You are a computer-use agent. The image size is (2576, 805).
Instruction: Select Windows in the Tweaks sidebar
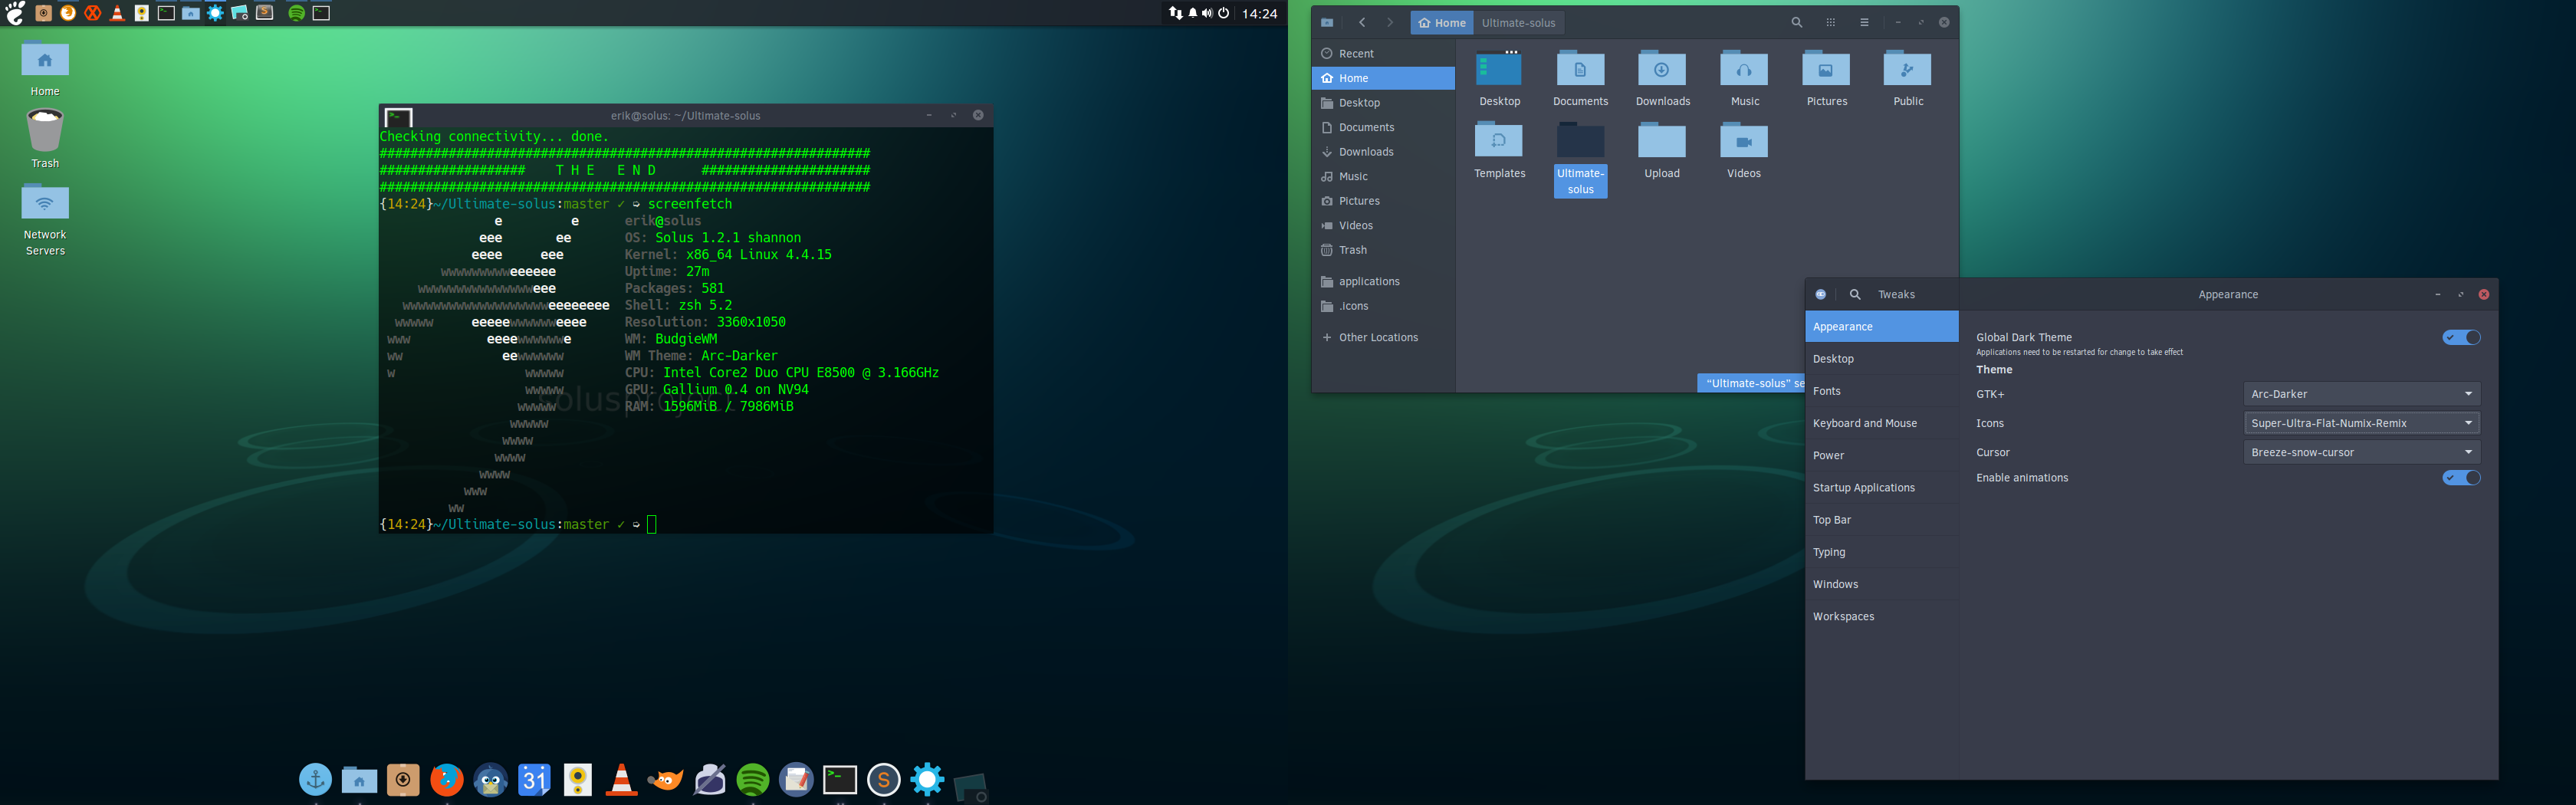pos(1882,584)
